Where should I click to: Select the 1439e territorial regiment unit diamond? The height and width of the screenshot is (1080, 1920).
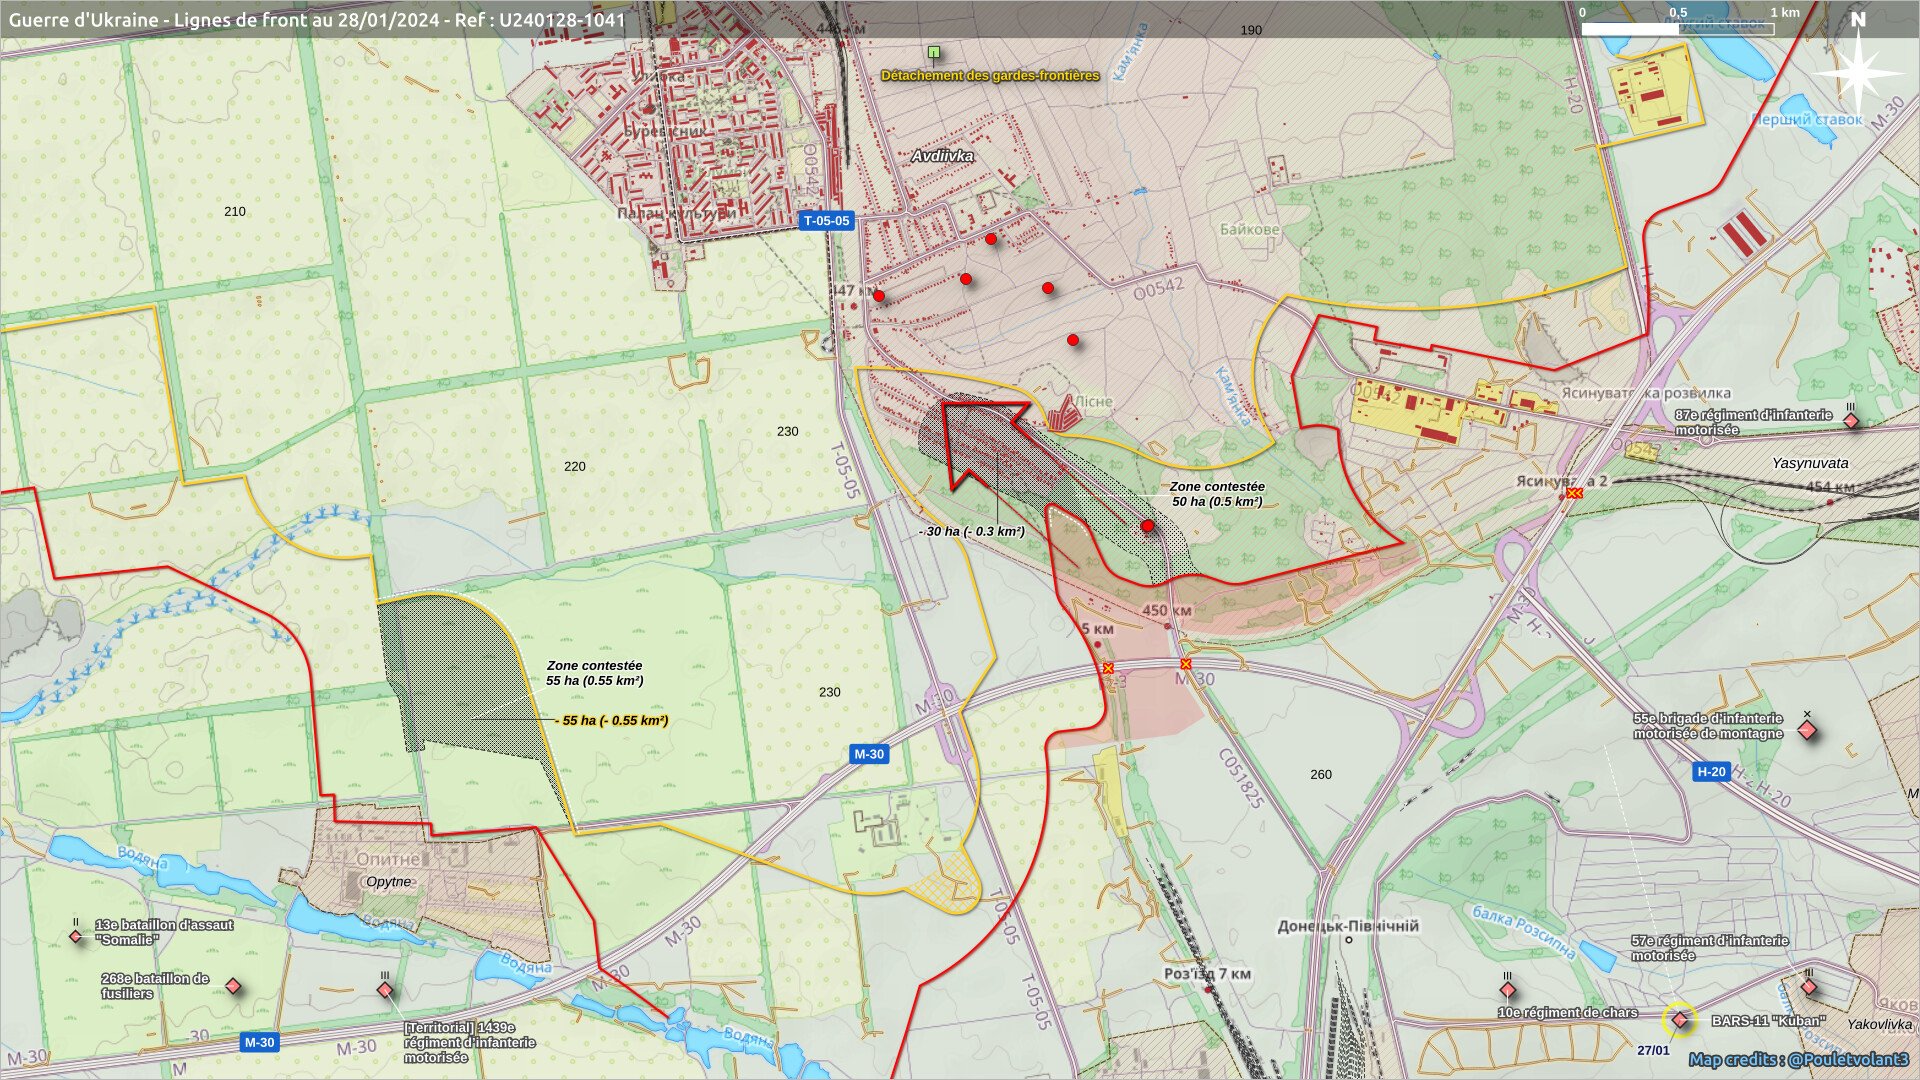385,990
